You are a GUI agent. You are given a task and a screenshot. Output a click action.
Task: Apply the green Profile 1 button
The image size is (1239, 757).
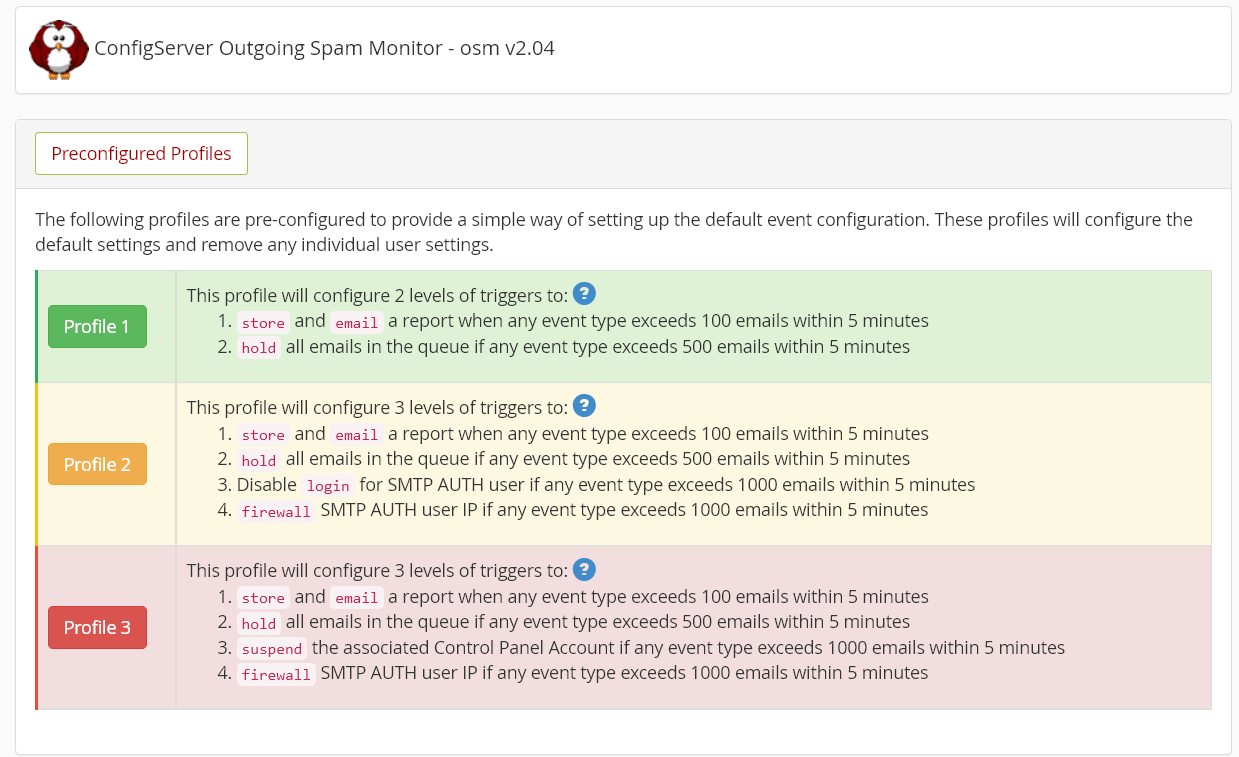tap(97, 326)
